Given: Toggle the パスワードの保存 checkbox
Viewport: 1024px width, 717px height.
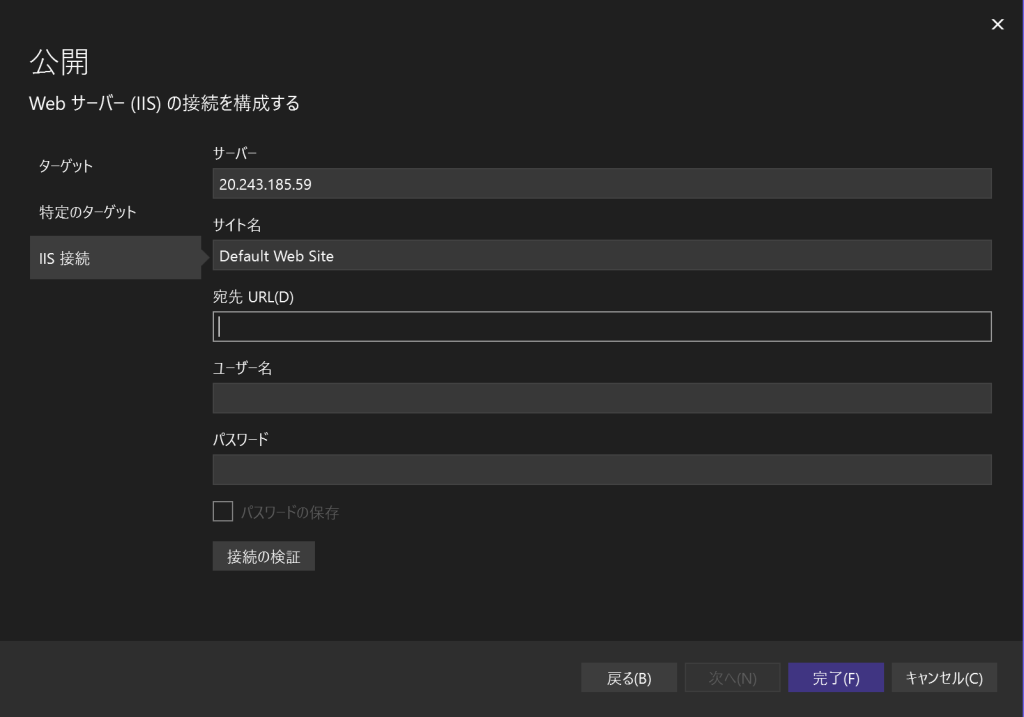Looking at the screenshot, I should pos(223,511).
